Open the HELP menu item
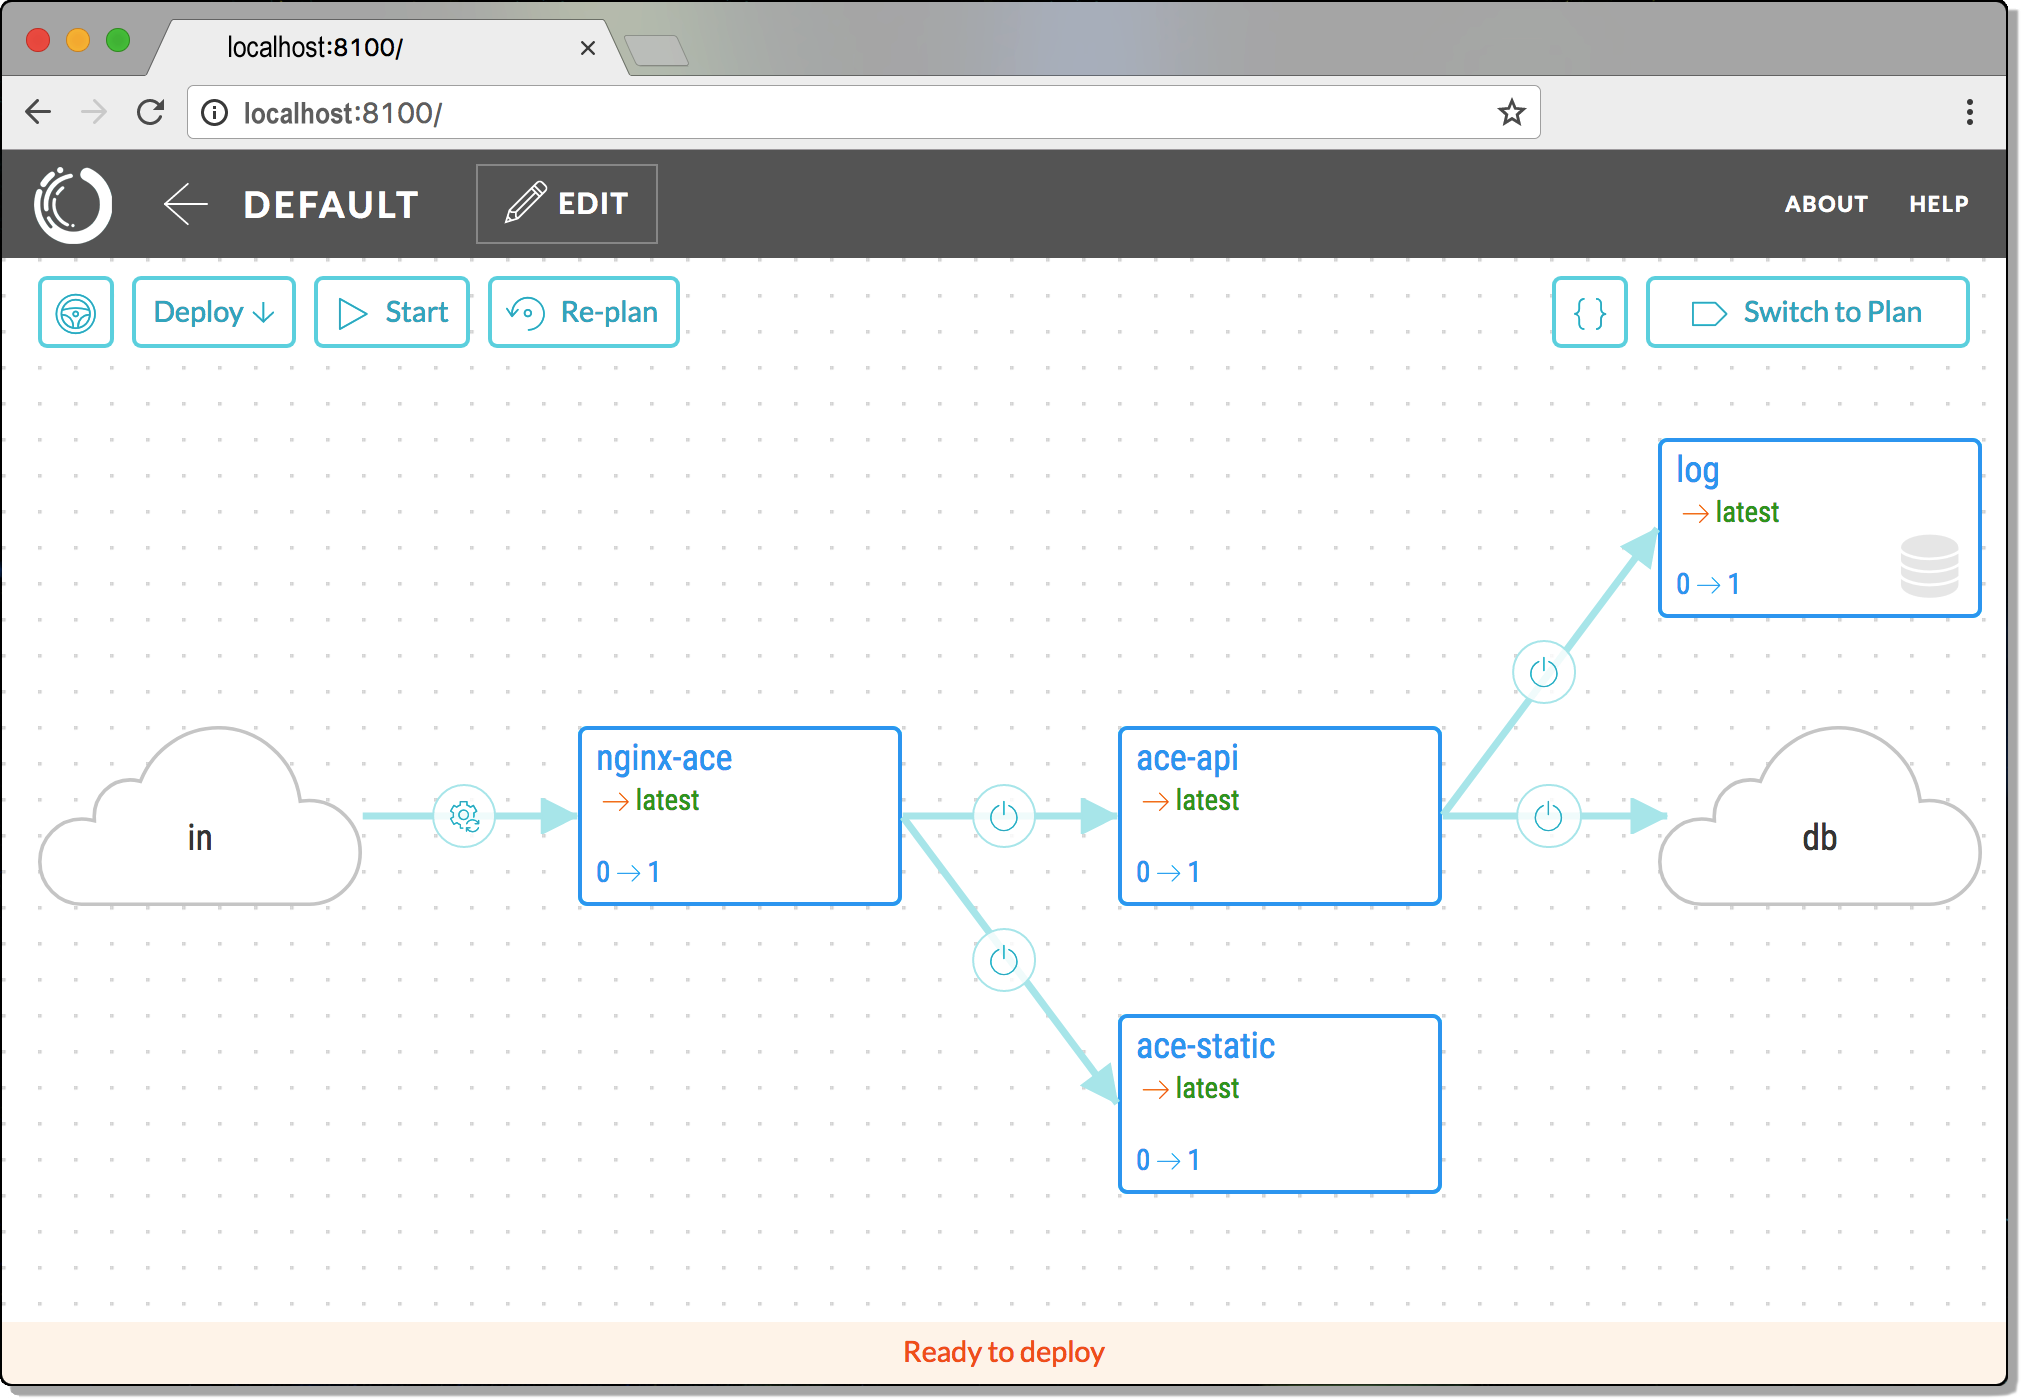Viewport: 2021px width, 1399px height. (x=1938, y=204)
